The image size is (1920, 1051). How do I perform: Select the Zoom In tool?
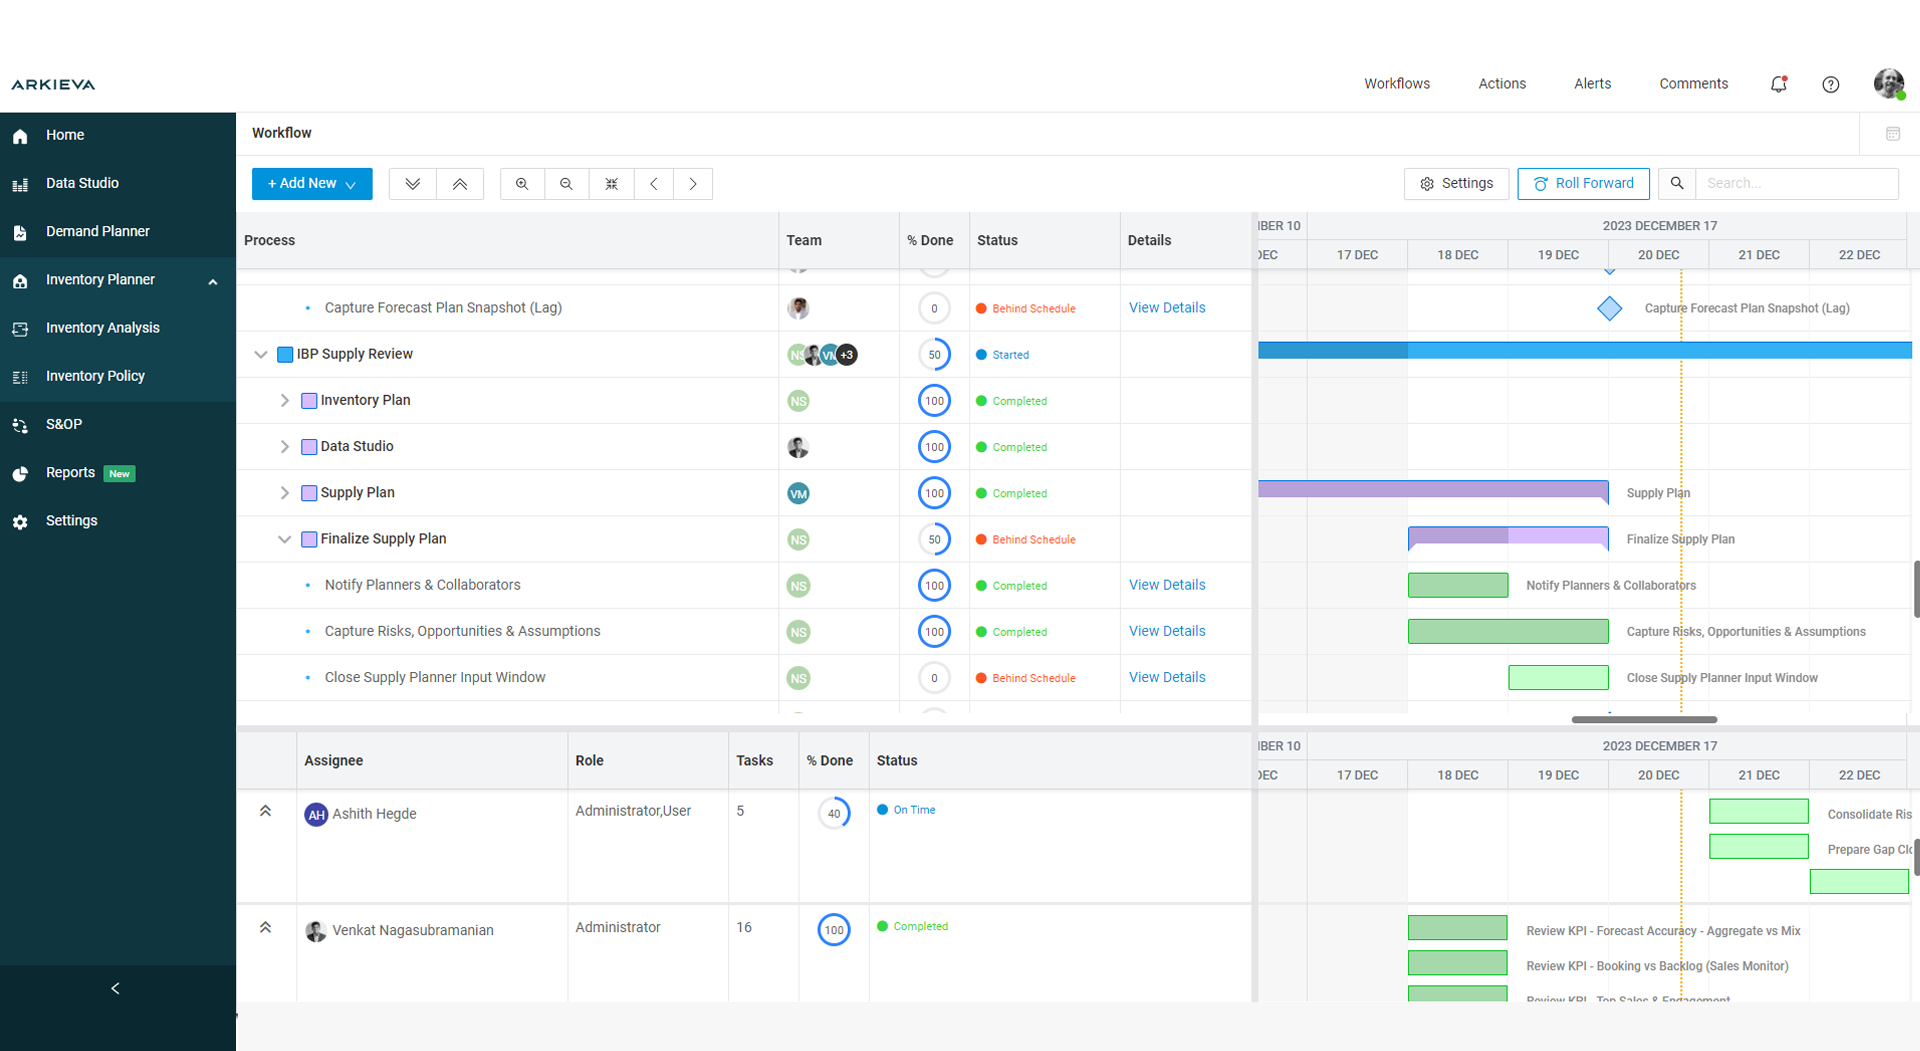522,184
